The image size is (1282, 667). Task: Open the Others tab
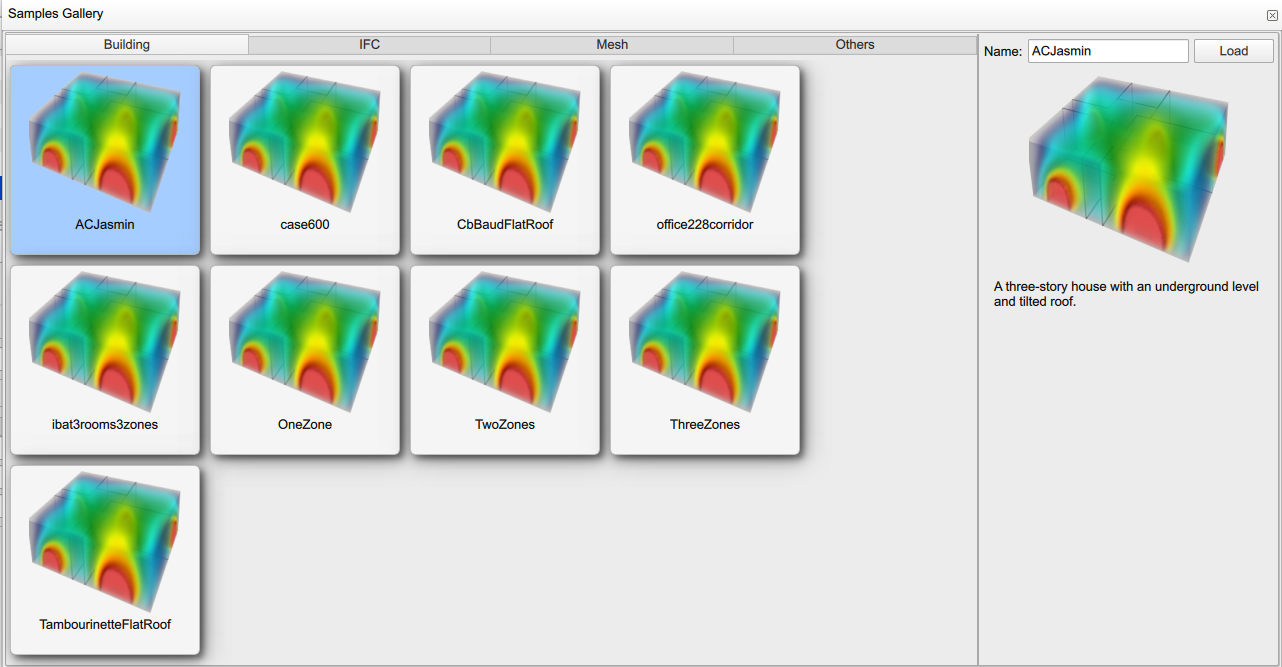[855, 45]
